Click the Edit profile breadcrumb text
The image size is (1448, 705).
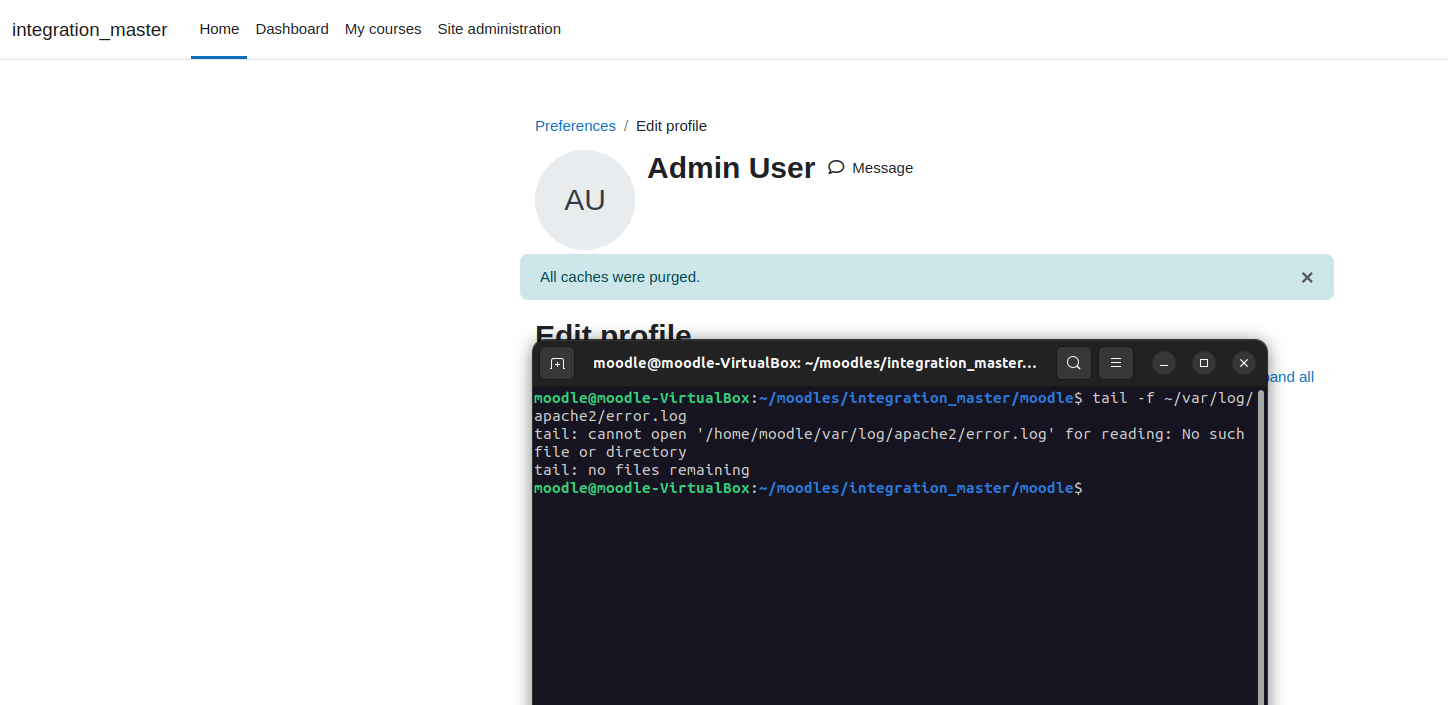[671, 126]
